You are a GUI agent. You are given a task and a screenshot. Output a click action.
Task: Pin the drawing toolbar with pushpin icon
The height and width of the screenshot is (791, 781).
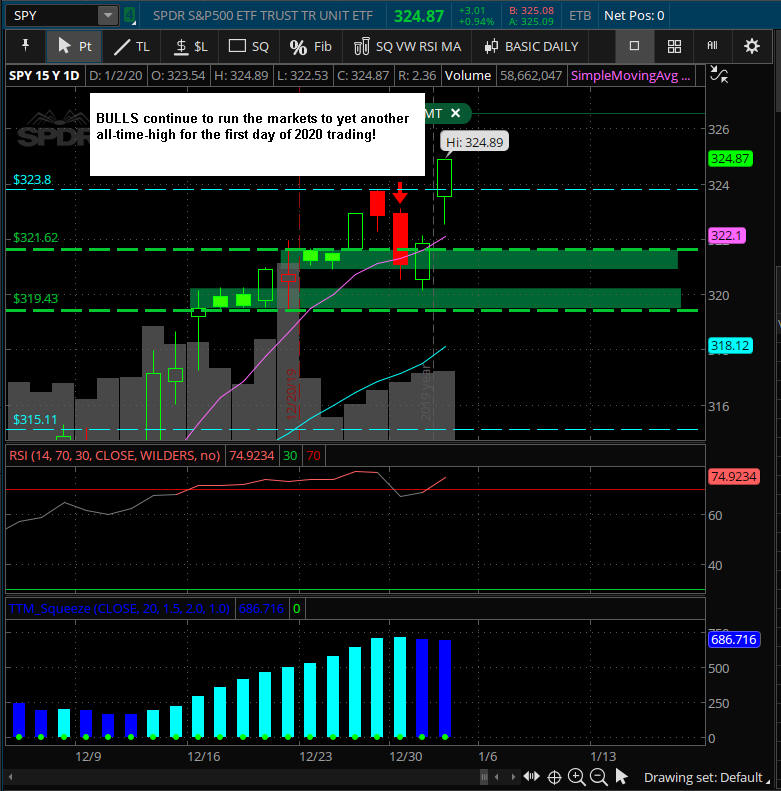pos(24,46)
